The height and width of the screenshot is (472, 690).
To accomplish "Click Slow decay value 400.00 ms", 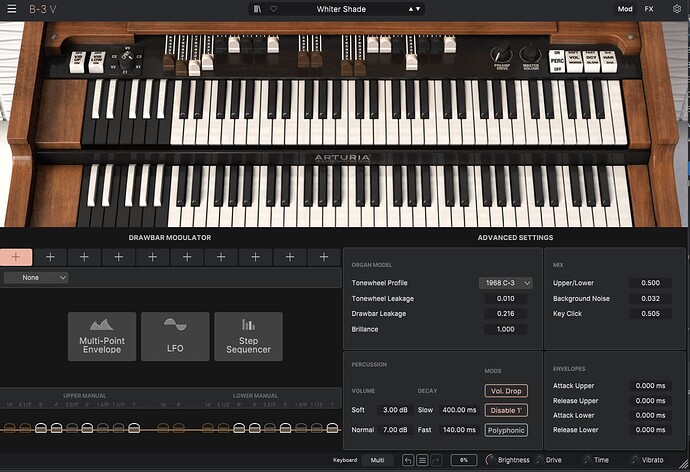I will point(459,410).
